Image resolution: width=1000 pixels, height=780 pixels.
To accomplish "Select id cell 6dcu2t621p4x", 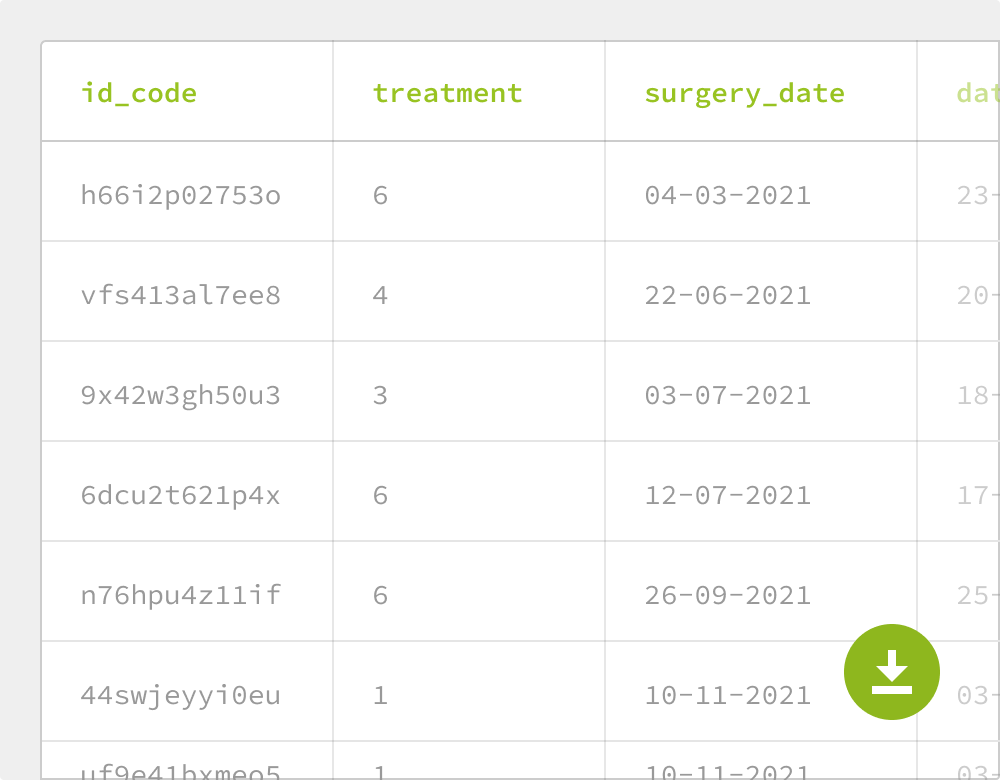I will [180, 496].
